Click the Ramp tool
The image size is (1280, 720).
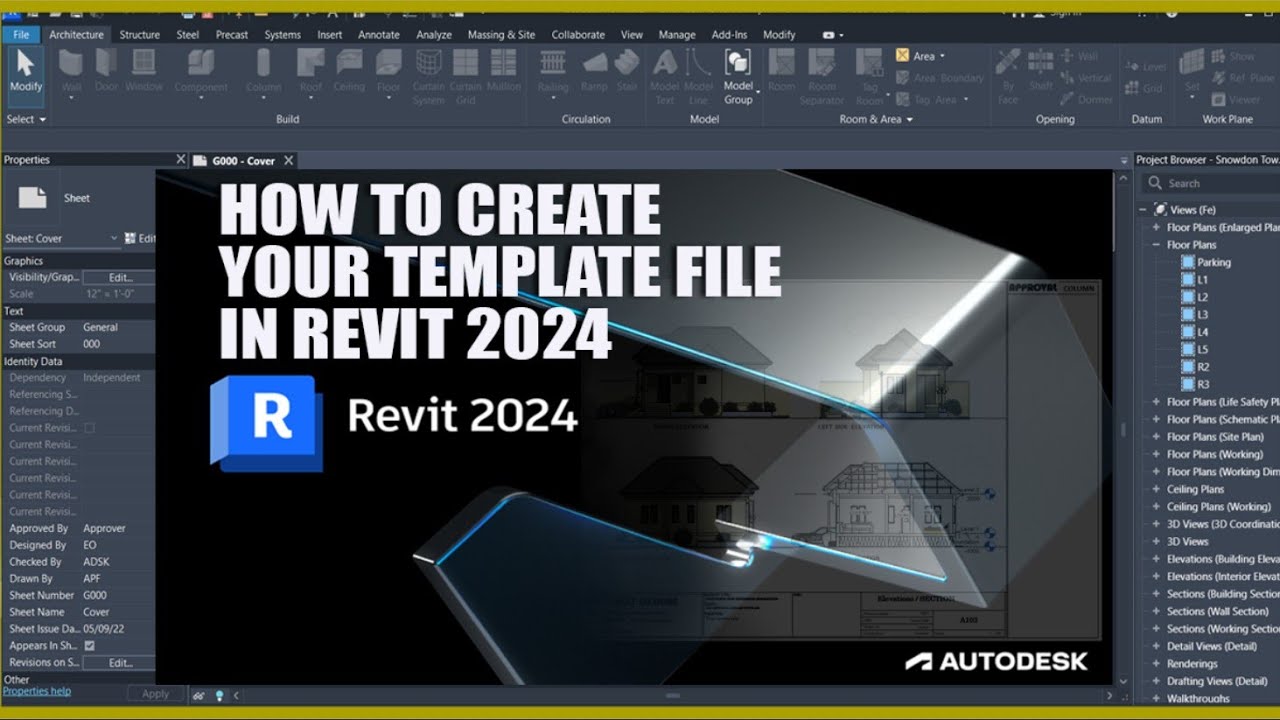pyautogui.click(x=594, y=72)
